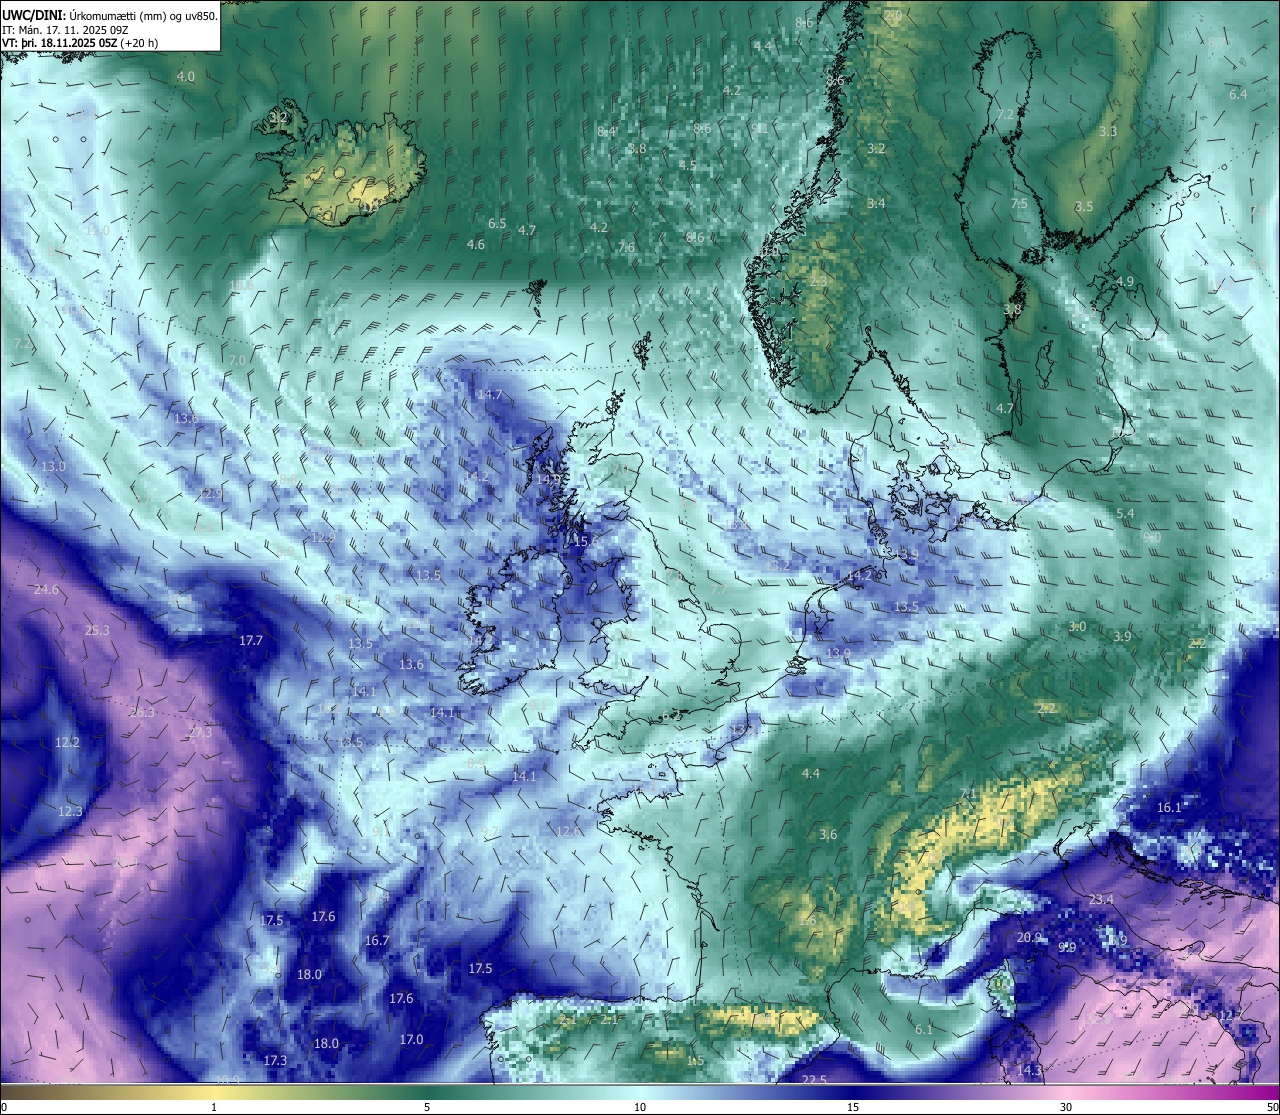Click the 17.7 value label on map
The height and width of the screenshot is (1115, 1280).
251,640
